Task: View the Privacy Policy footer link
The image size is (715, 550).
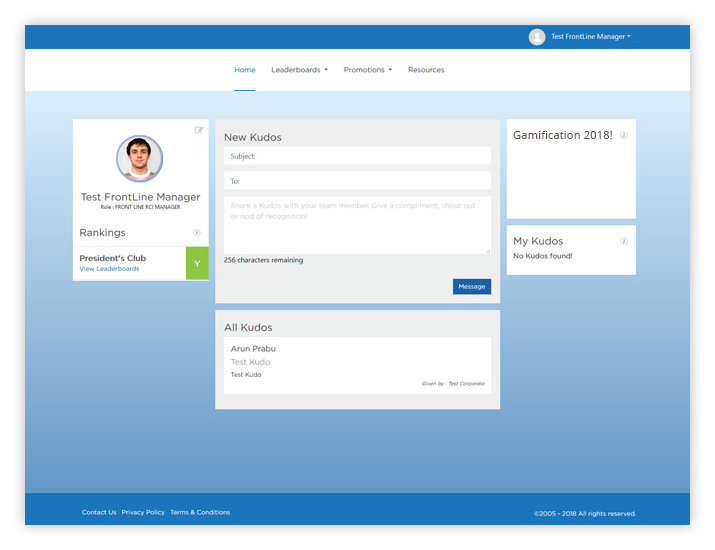Action: pos(143,512)
